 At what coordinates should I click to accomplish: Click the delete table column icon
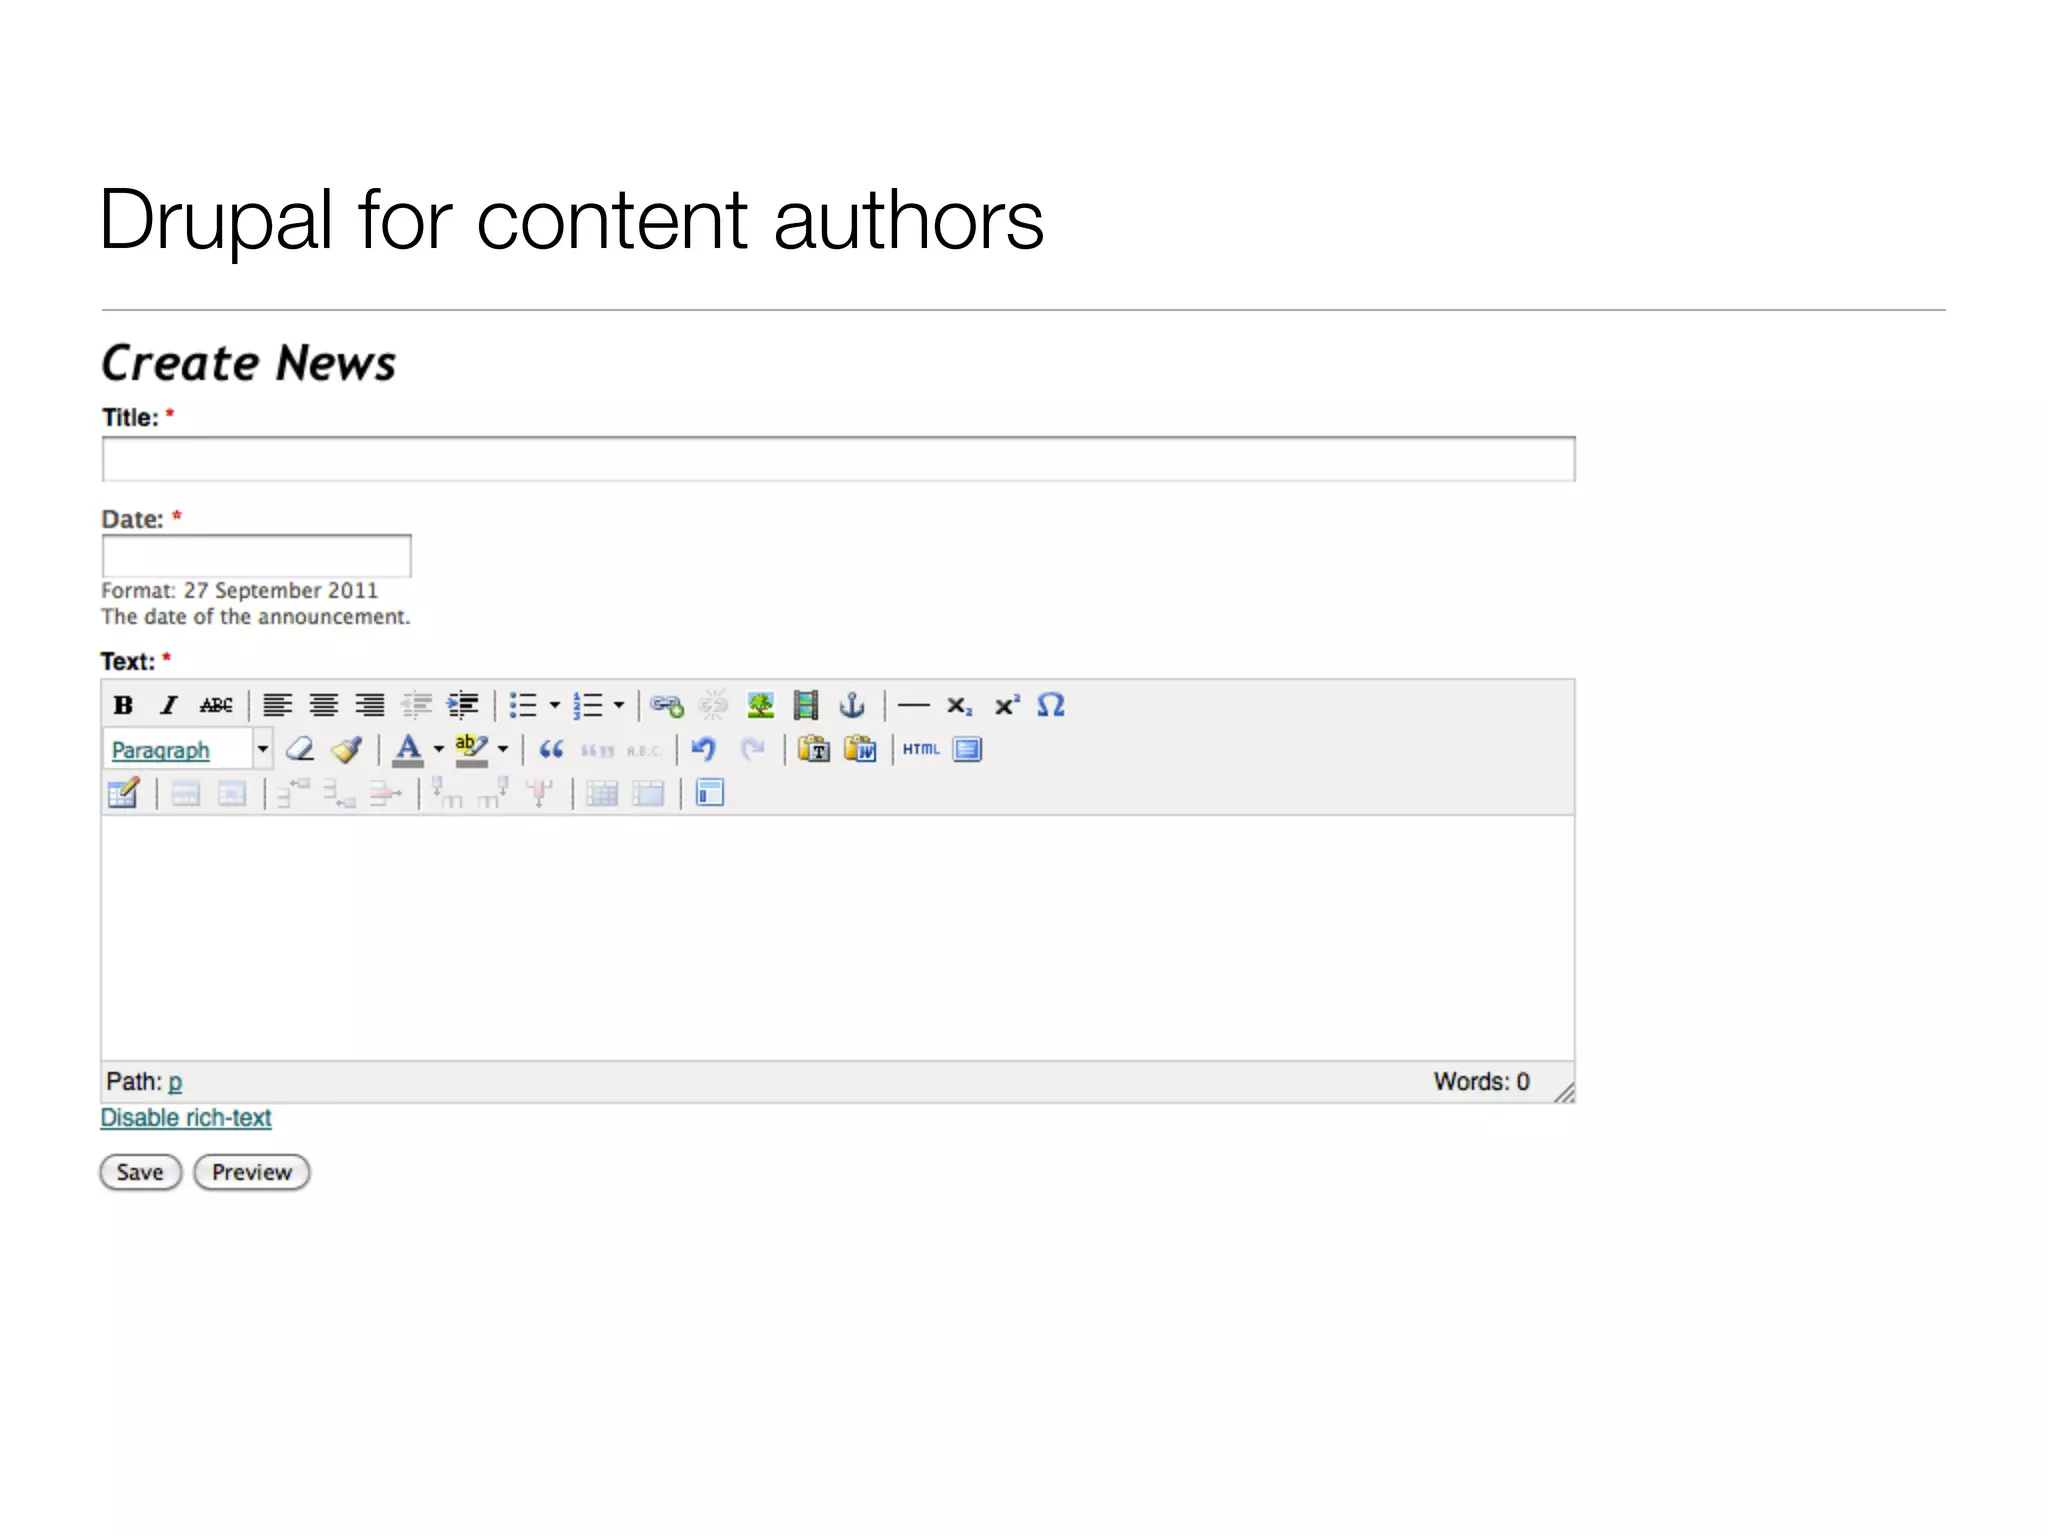pos(540,794)
